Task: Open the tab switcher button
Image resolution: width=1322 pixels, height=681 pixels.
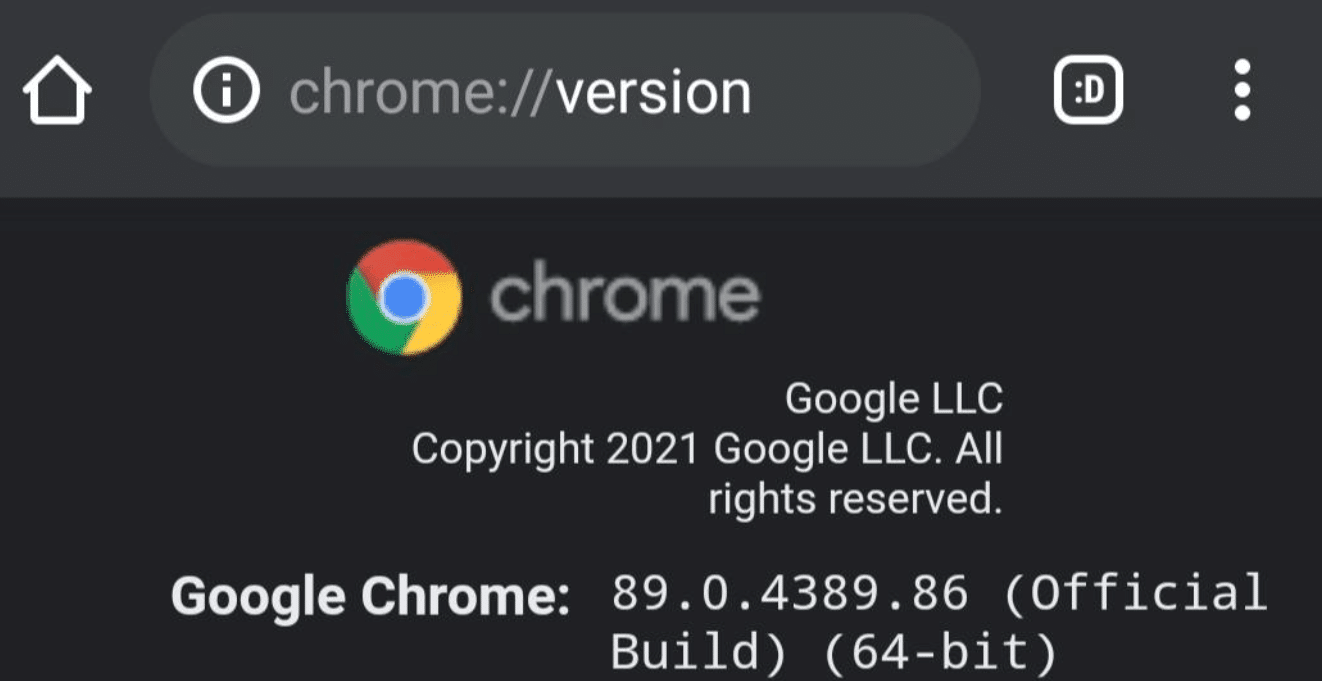Action: 1088,92
